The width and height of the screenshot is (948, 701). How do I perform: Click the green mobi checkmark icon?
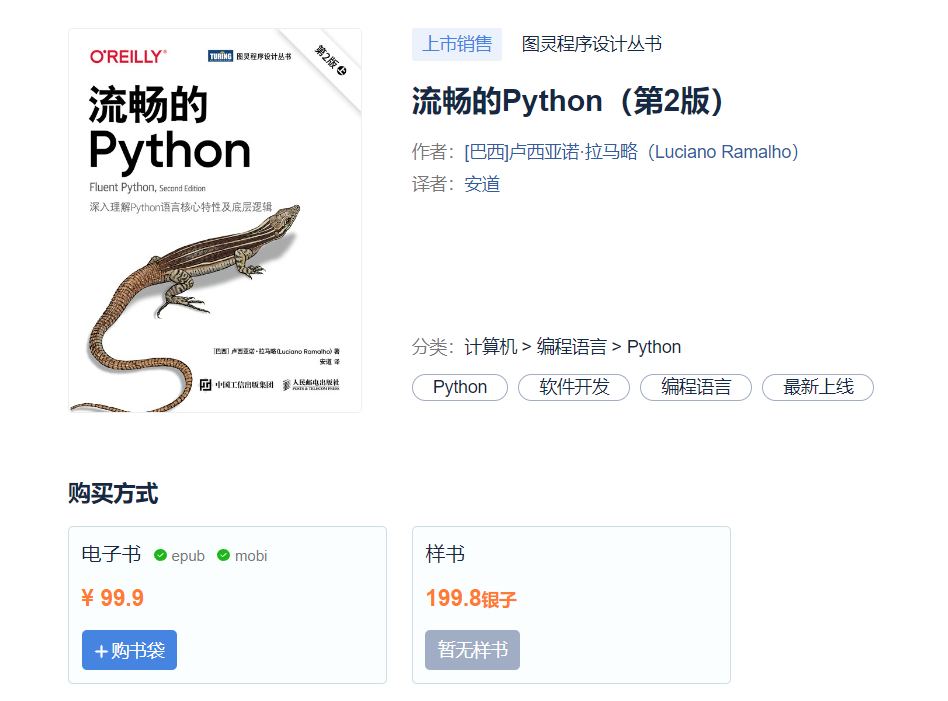coord(224,555)
